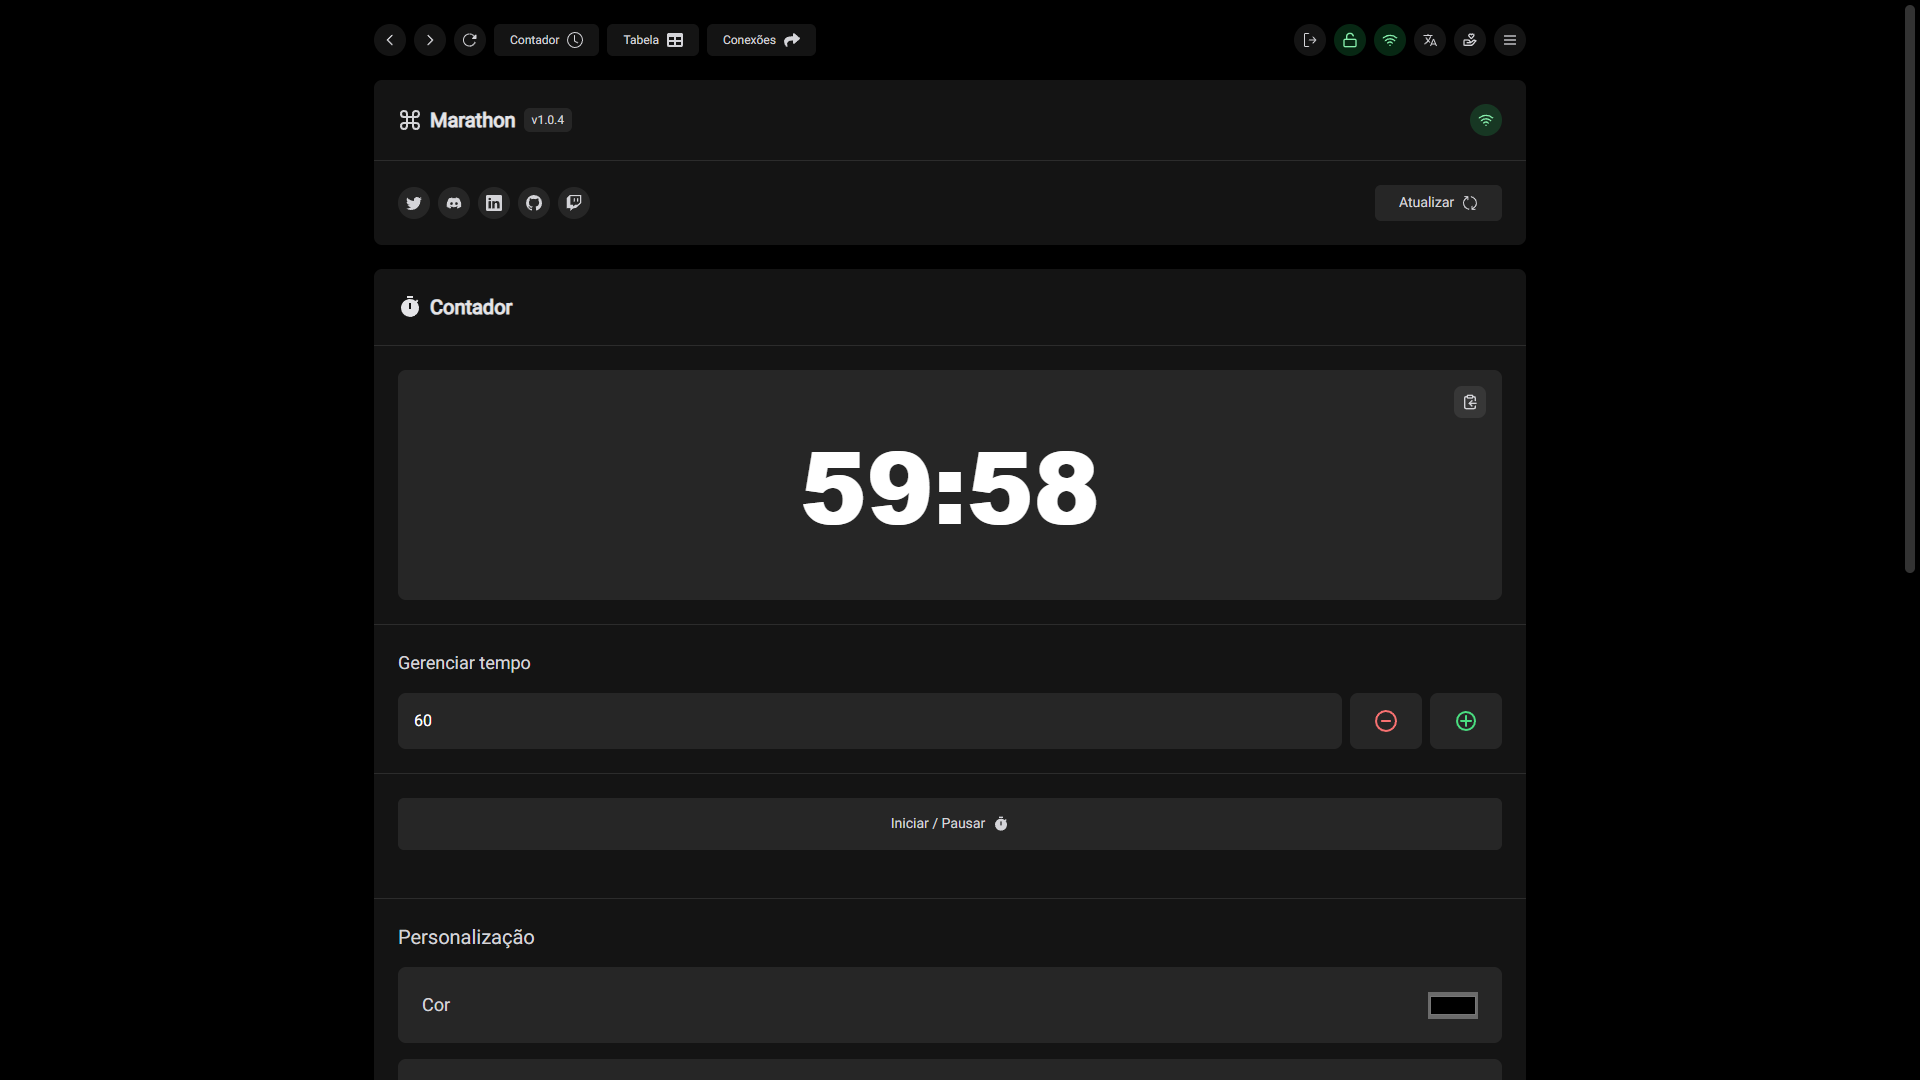Switch to the Contador tab
The height and width of the screenshot is (1080, 1920).
click(x=546, y=40)
